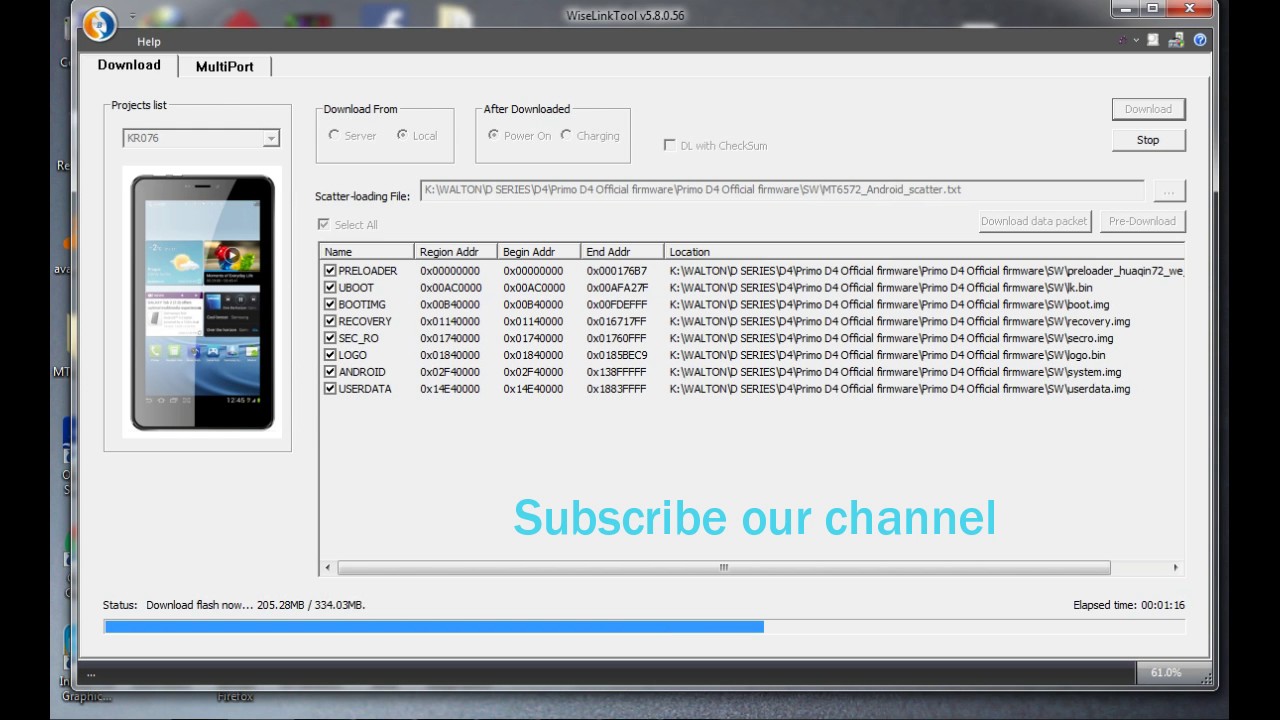Click the horizontal scrollbar left arrow

coord(328,568)
